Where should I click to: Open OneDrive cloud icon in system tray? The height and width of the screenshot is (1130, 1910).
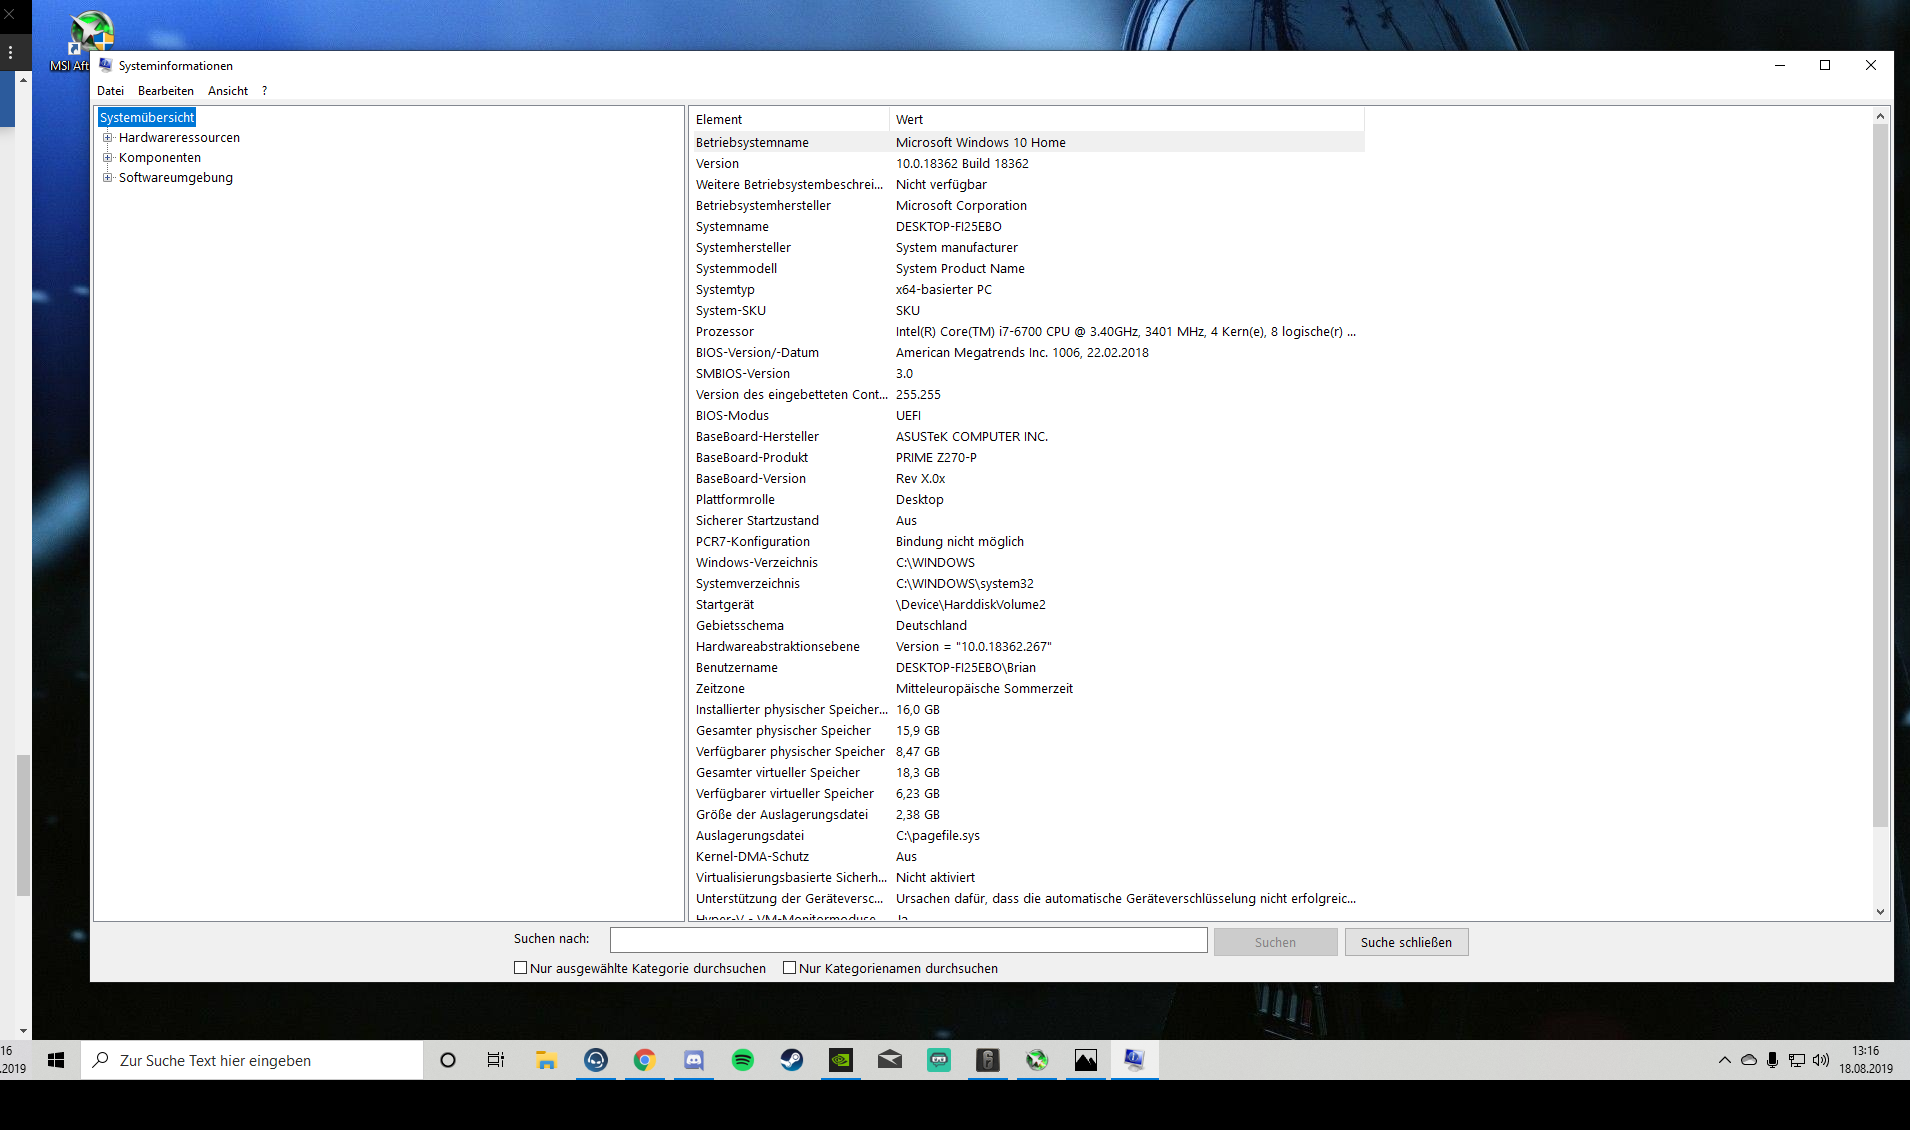[x=1749, y=1060]
